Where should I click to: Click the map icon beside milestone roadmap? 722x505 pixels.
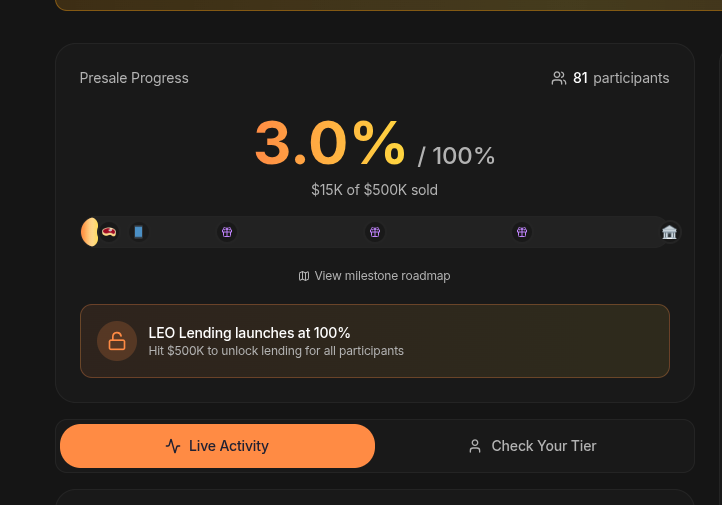pyautogui.click(x=304, y=276)
